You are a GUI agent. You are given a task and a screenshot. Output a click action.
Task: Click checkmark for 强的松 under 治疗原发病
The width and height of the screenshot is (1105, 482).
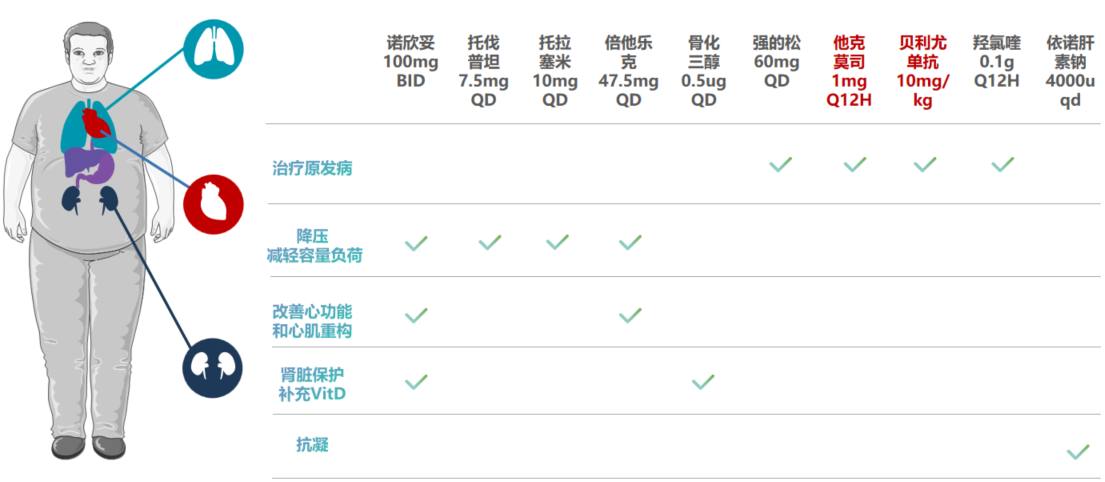(x=781, y=164)
